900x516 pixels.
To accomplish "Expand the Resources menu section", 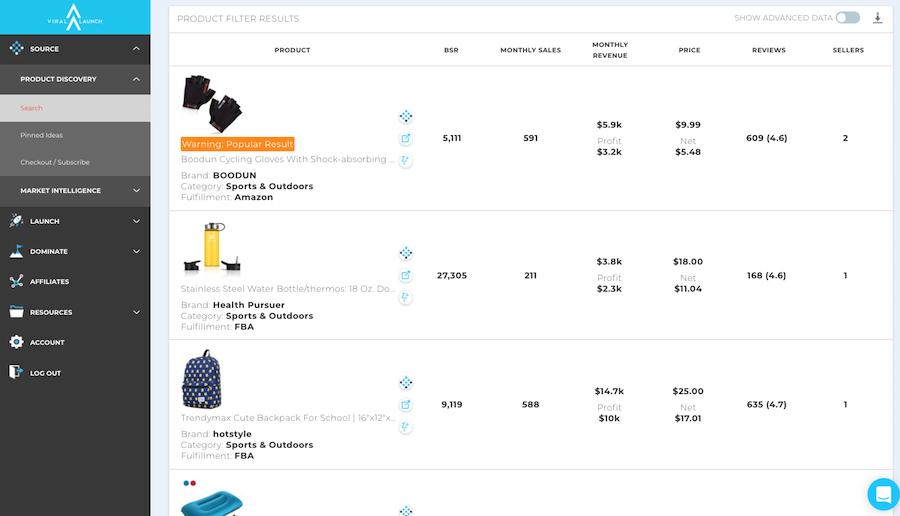I will click(136, 312).
